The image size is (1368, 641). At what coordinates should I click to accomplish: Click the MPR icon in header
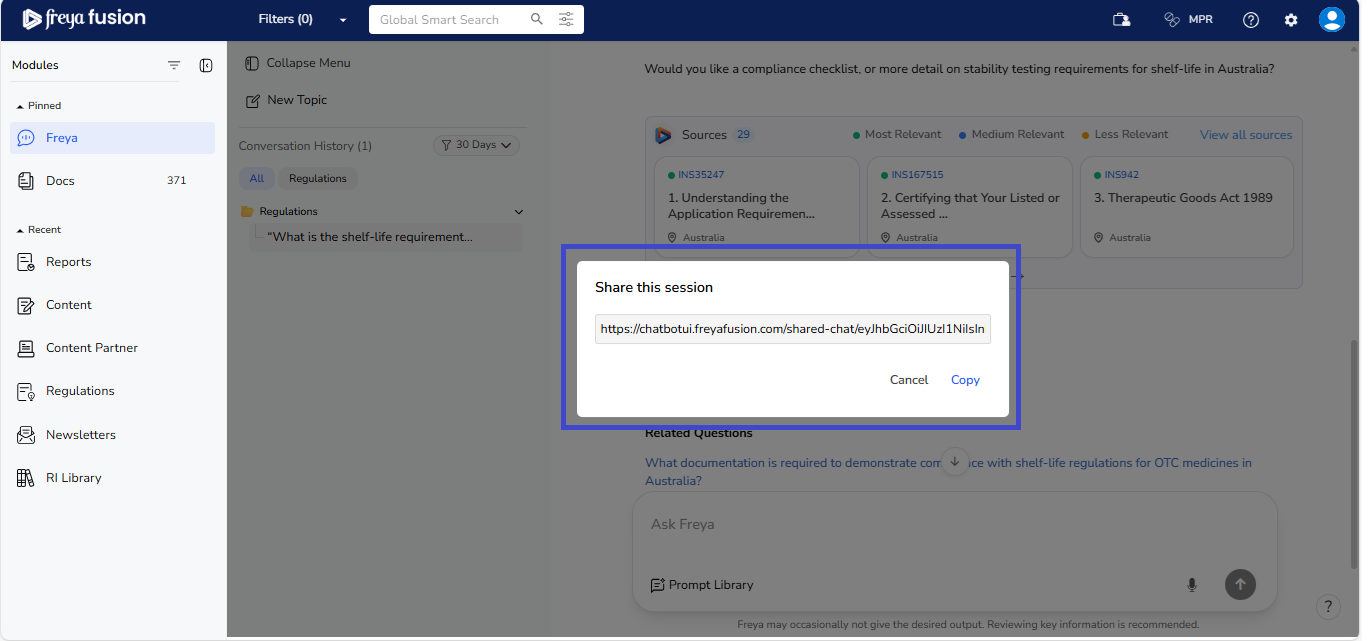tap(1188, 20)
